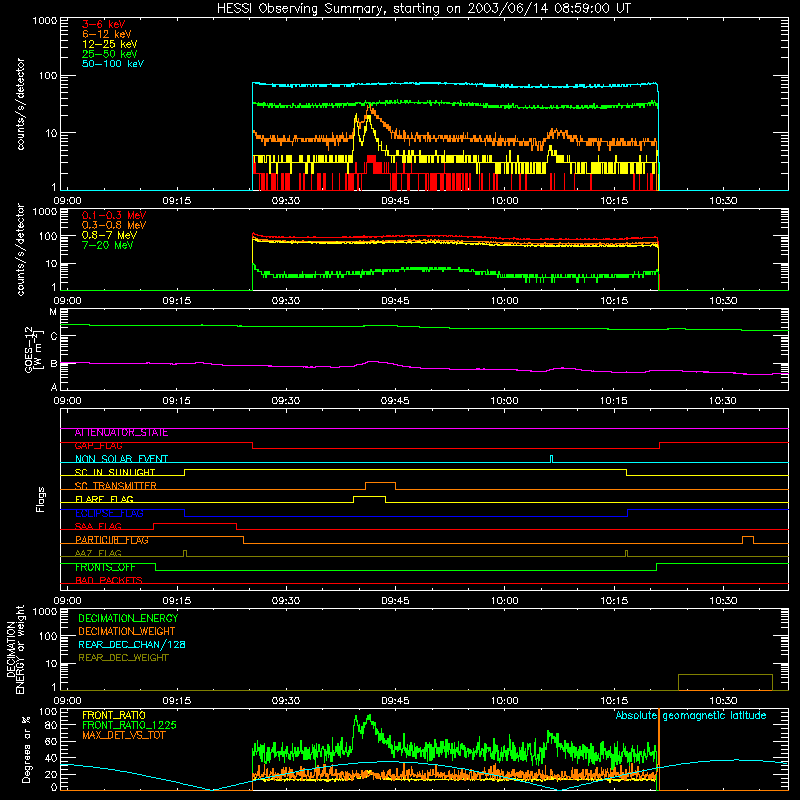This screenshot has width=800, height=800.
Task: Select the 6-12 keV legend label
Action: click(x=107, y=34)
